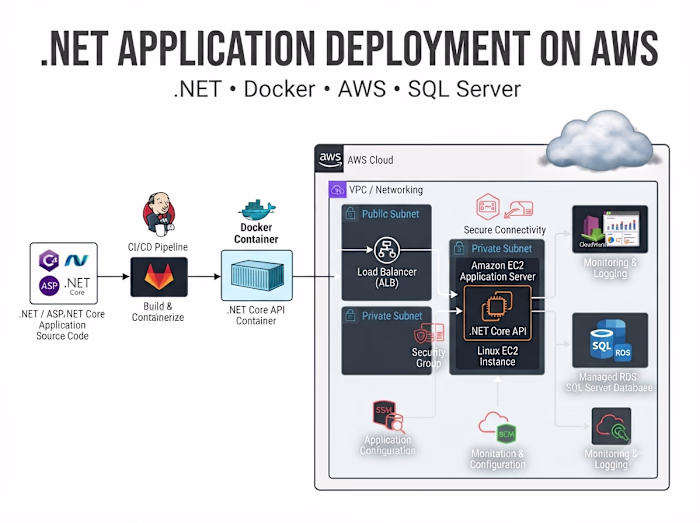
Task: Click the purple ASP circle logo
Action: coord(49,286)
